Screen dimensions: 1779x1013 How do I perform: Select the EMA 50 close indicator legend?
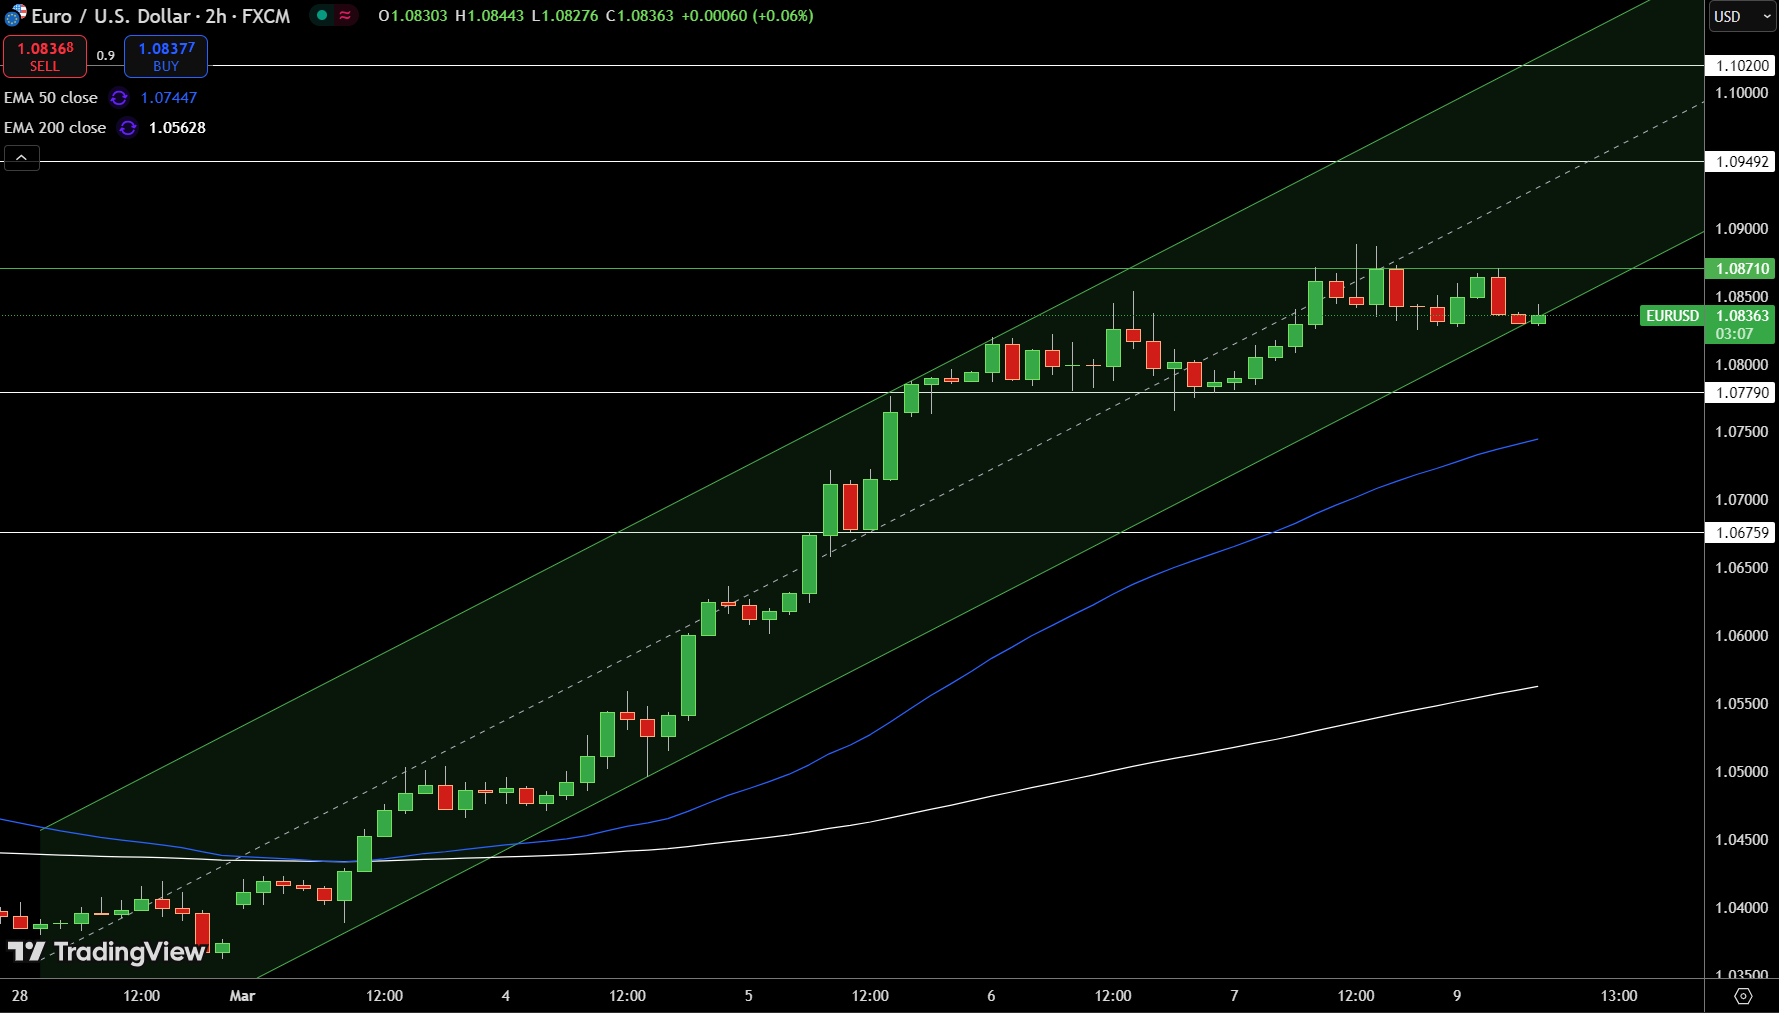[51, 98]
